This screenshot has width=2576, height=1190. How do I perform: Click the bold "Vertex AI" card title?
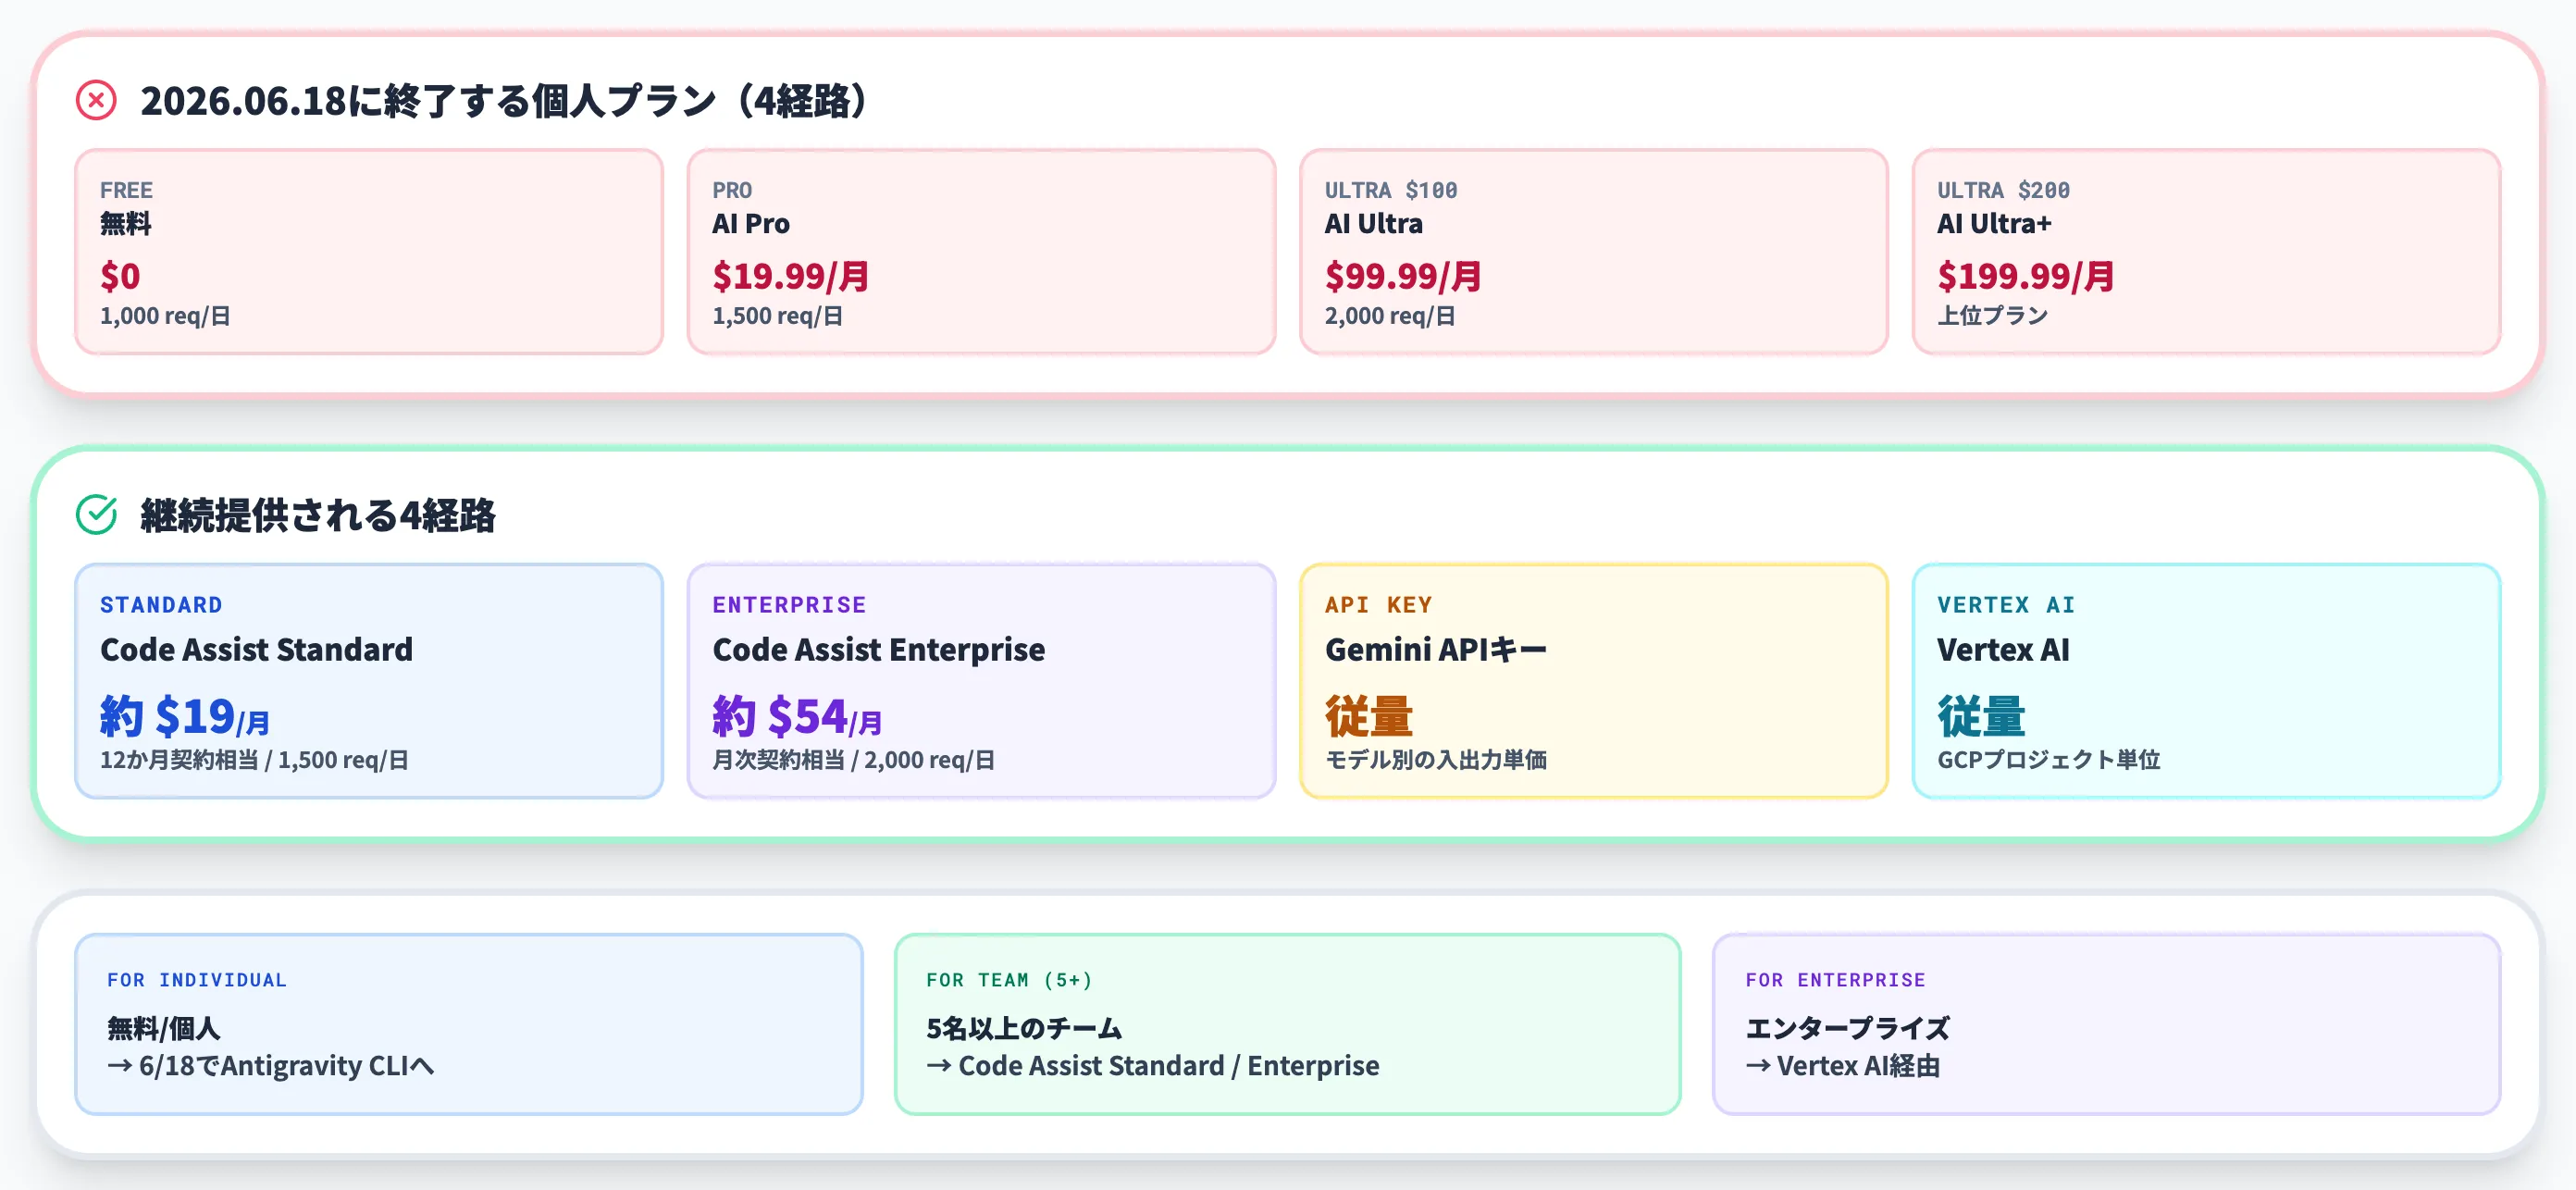click(2003, 649)
